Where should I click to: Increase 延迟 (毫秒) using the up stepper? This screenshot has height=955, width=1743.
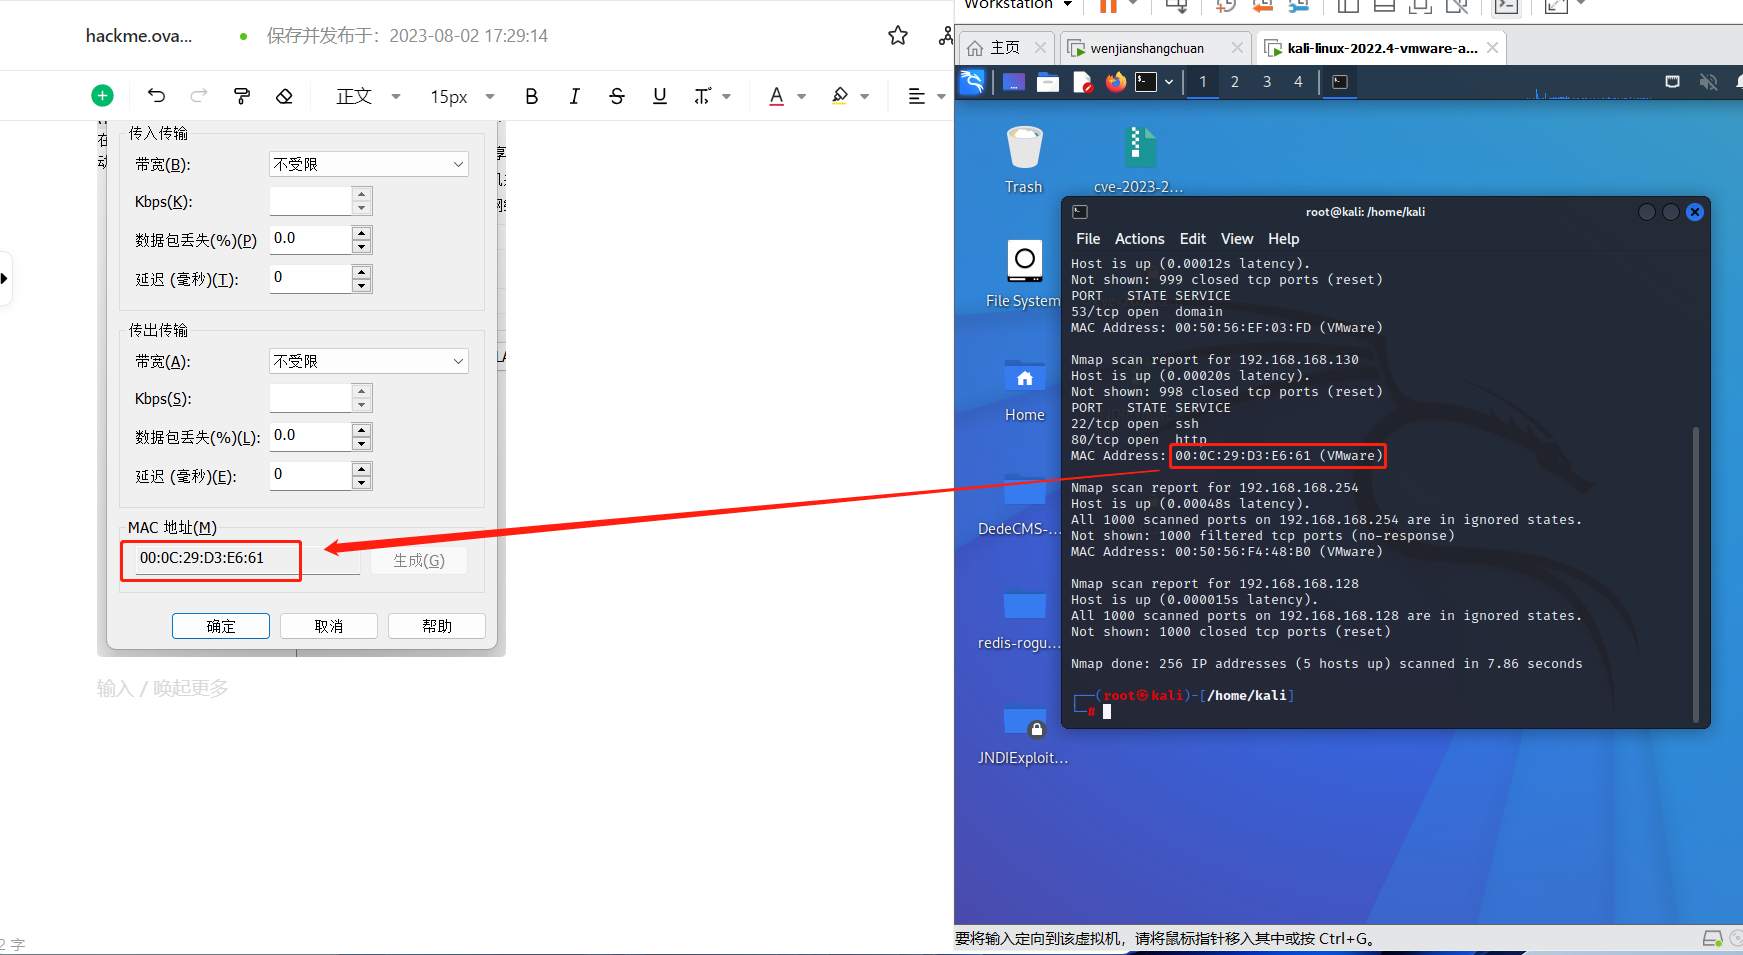(x=361, y=272)
